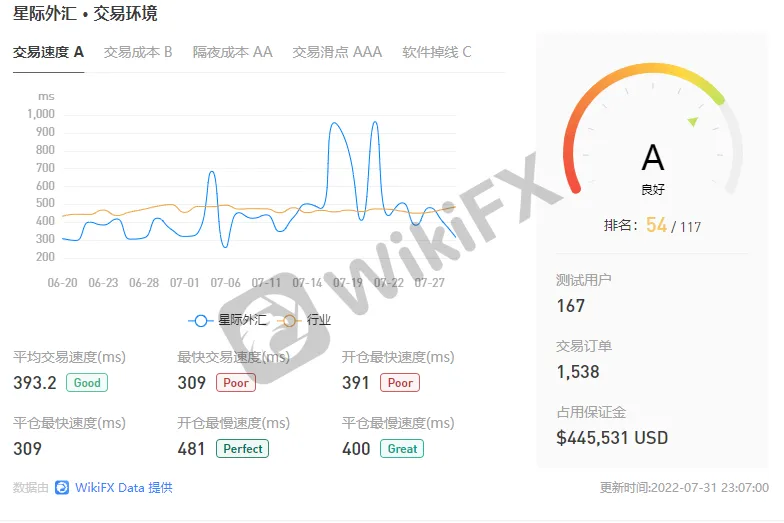Viewport: 784px width, 523px height.
Task: Click the Poor badge beside 391
Action: [x=400, y=383]
